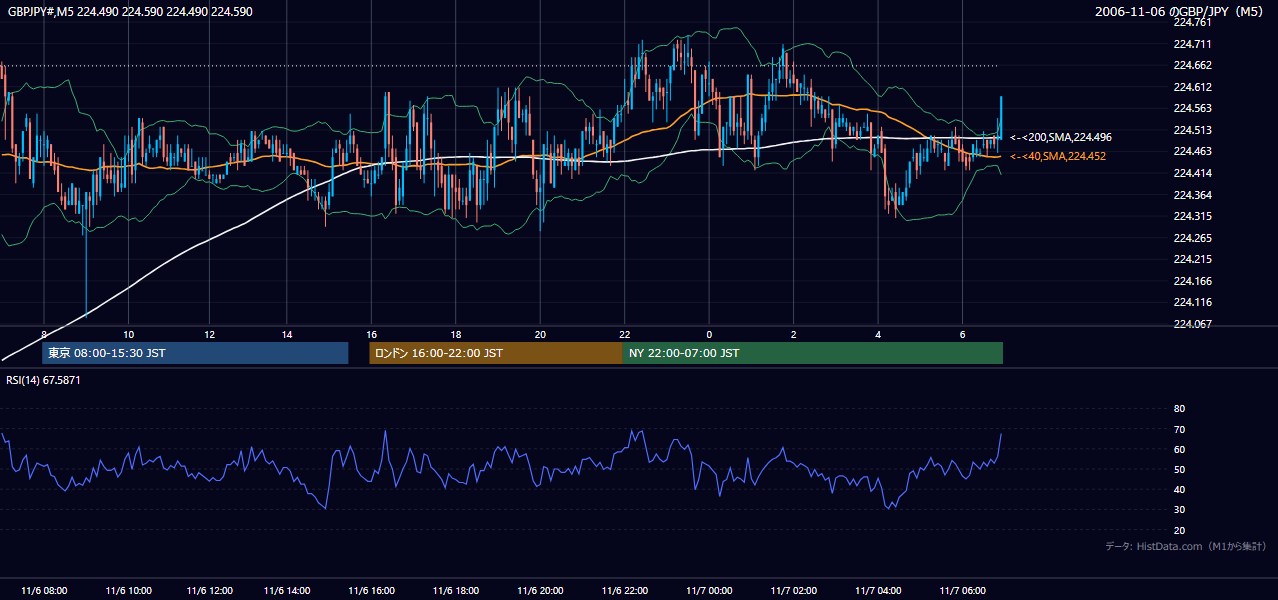The height and width of the screenshot is (600, 1278).
Task: Click the RSI axis level 30
Action: coord(1179,510)
